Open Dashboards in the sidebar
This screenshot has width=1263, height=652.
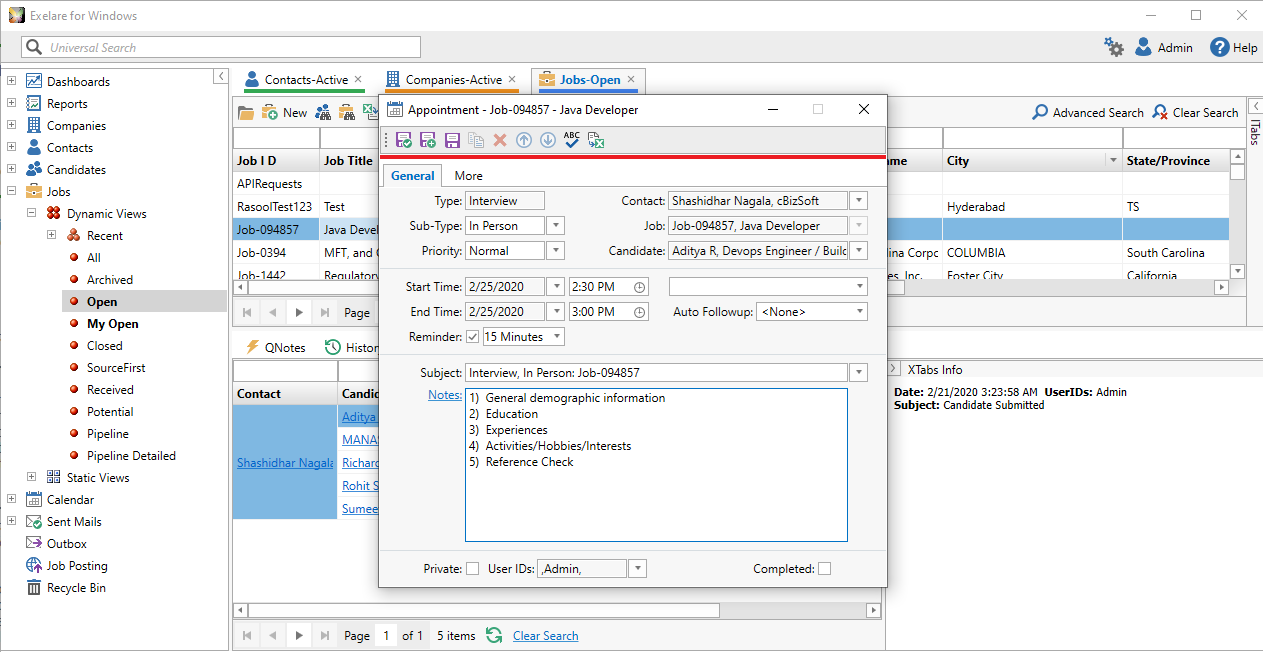click(x=78, y=81)
